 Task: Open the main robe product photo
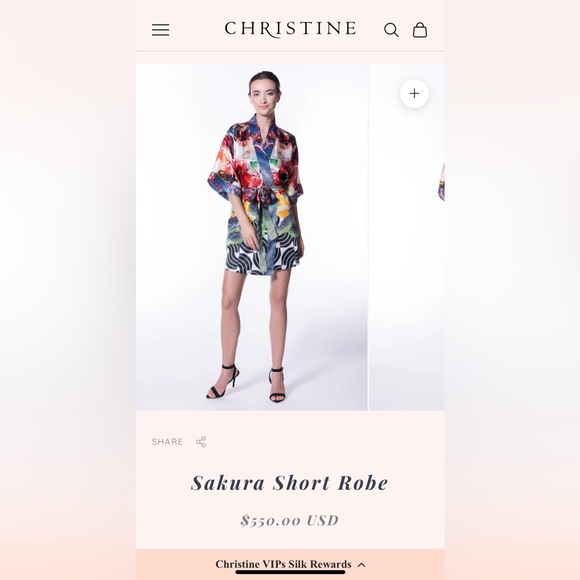pos(252,237)
